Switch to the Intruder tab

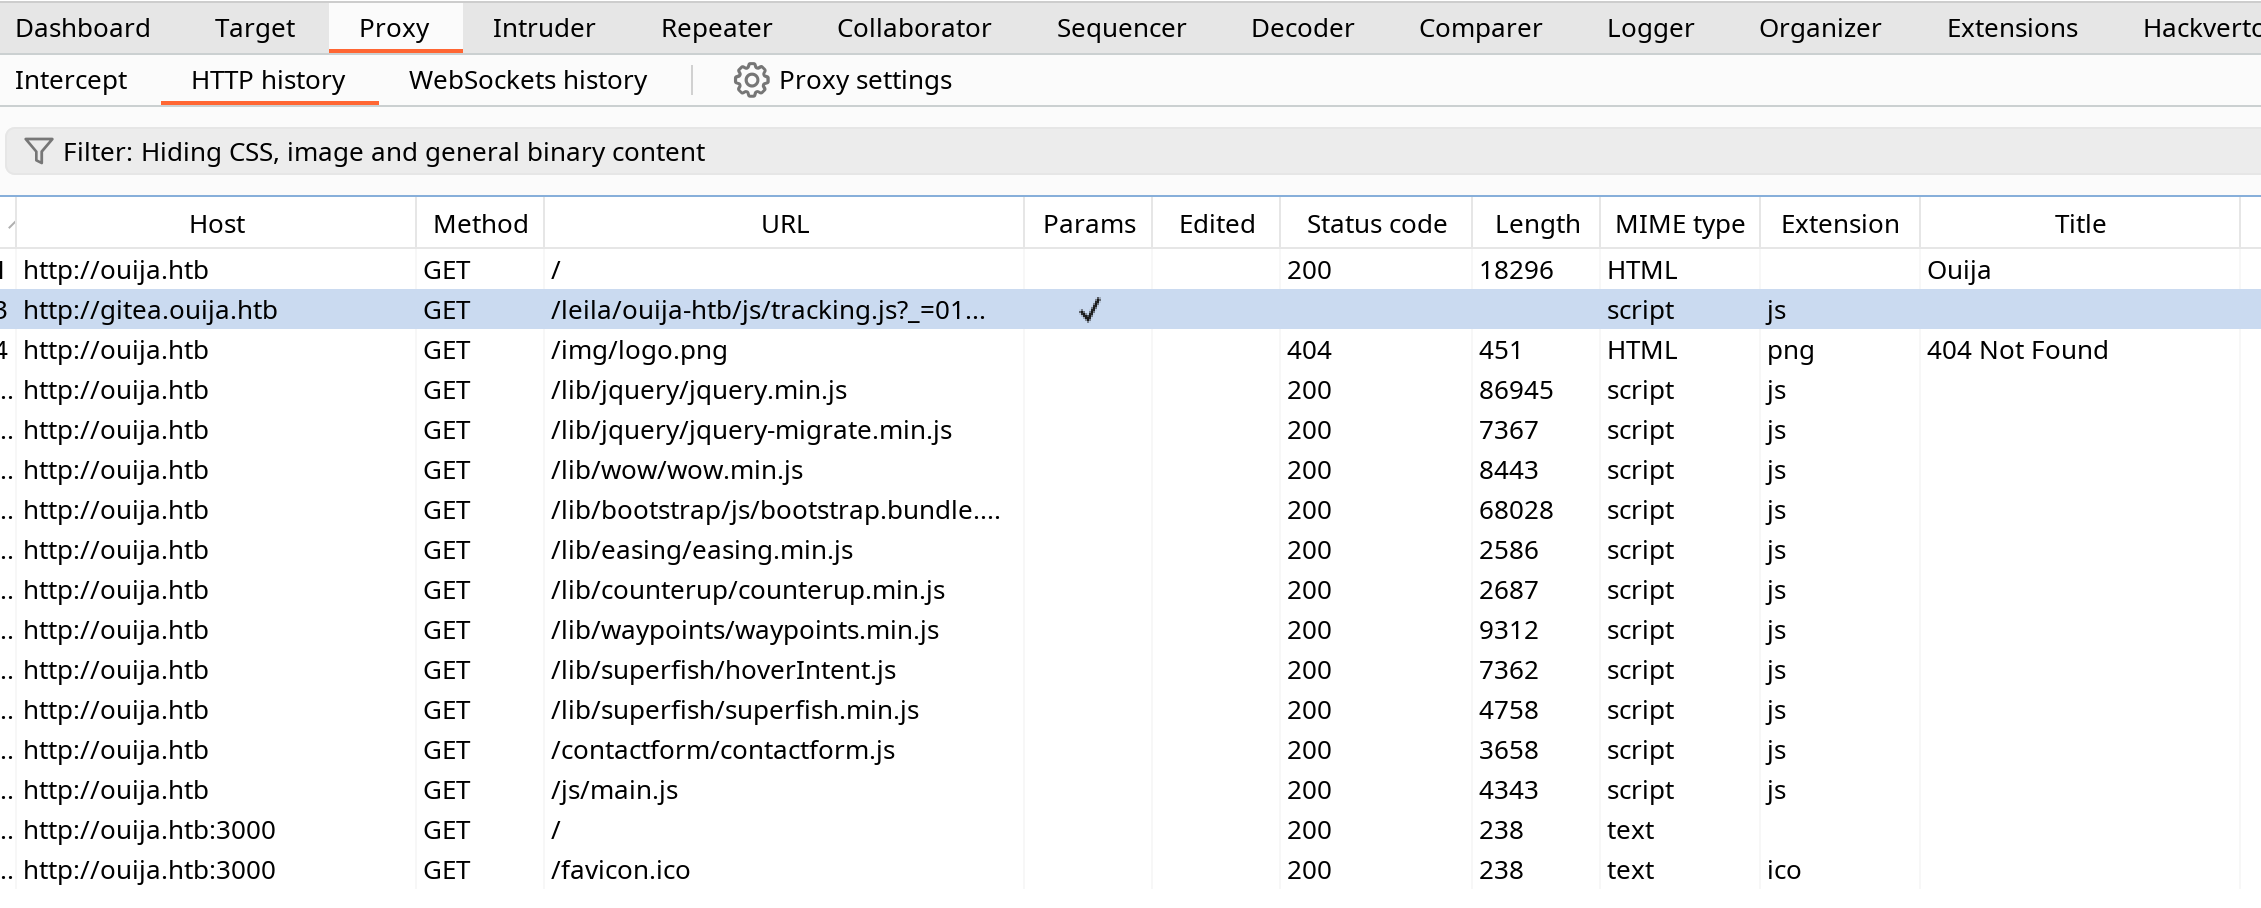pyautogui.click(x=543, y=28)
